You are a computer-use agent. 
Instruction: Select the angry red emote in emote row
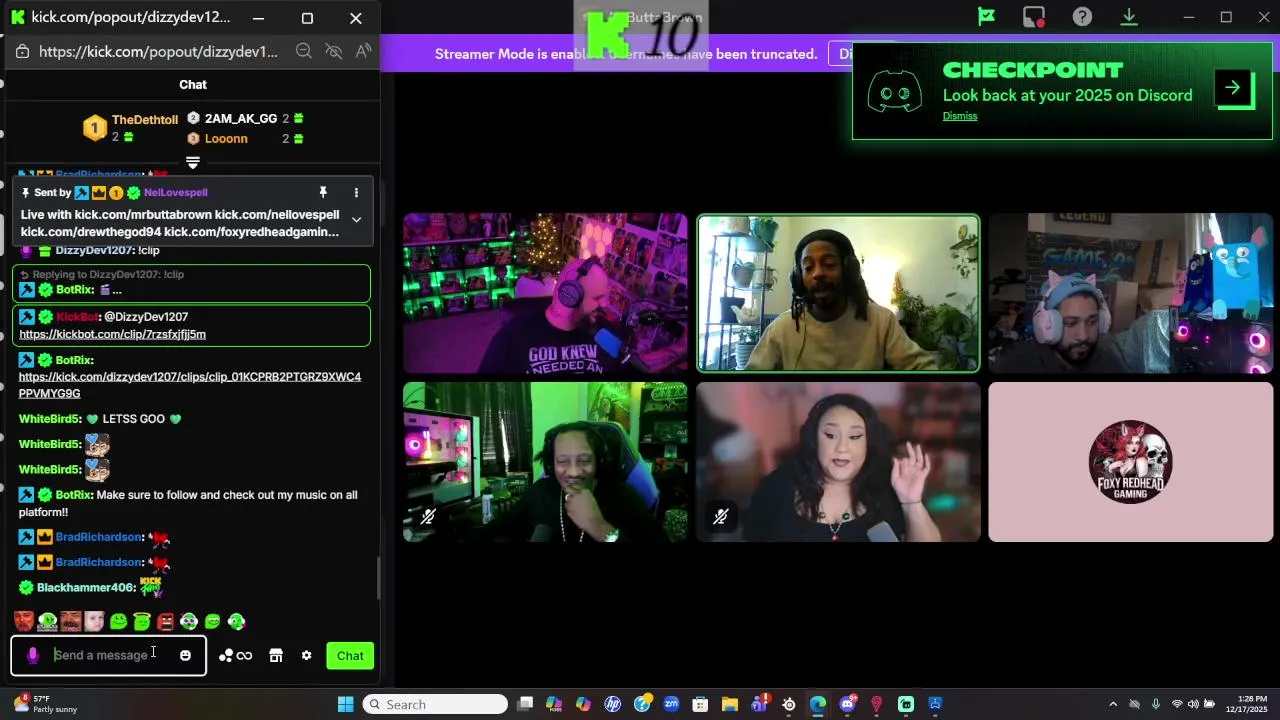click(x=165, y=622)
